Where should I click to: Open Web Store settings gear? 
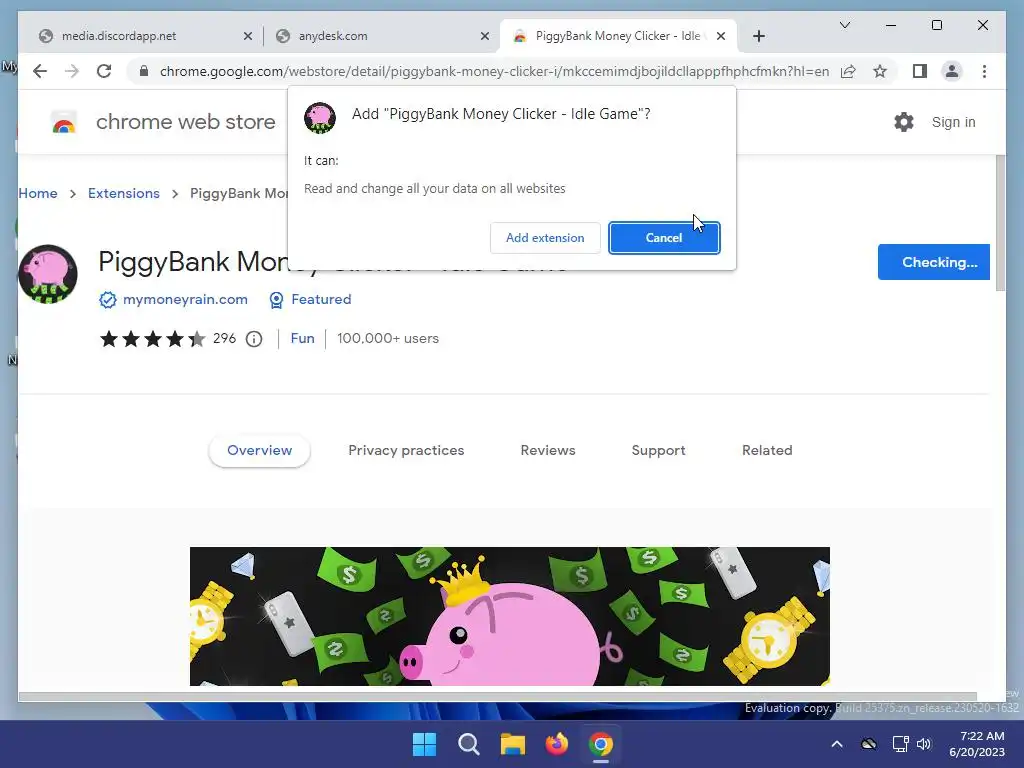coord(904,122)
